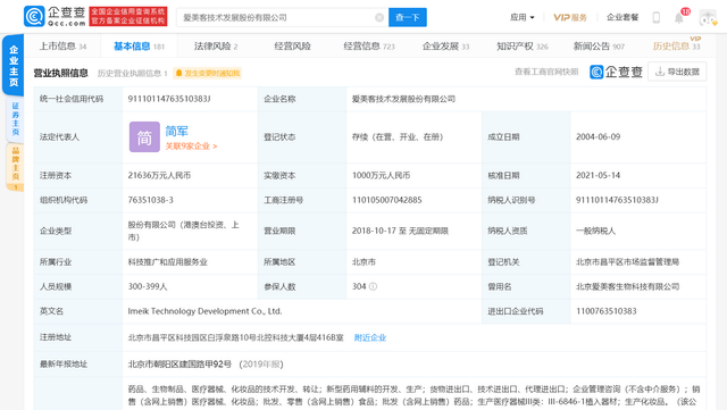Click the info icon beside 参保人数 304

click(373, 287)
